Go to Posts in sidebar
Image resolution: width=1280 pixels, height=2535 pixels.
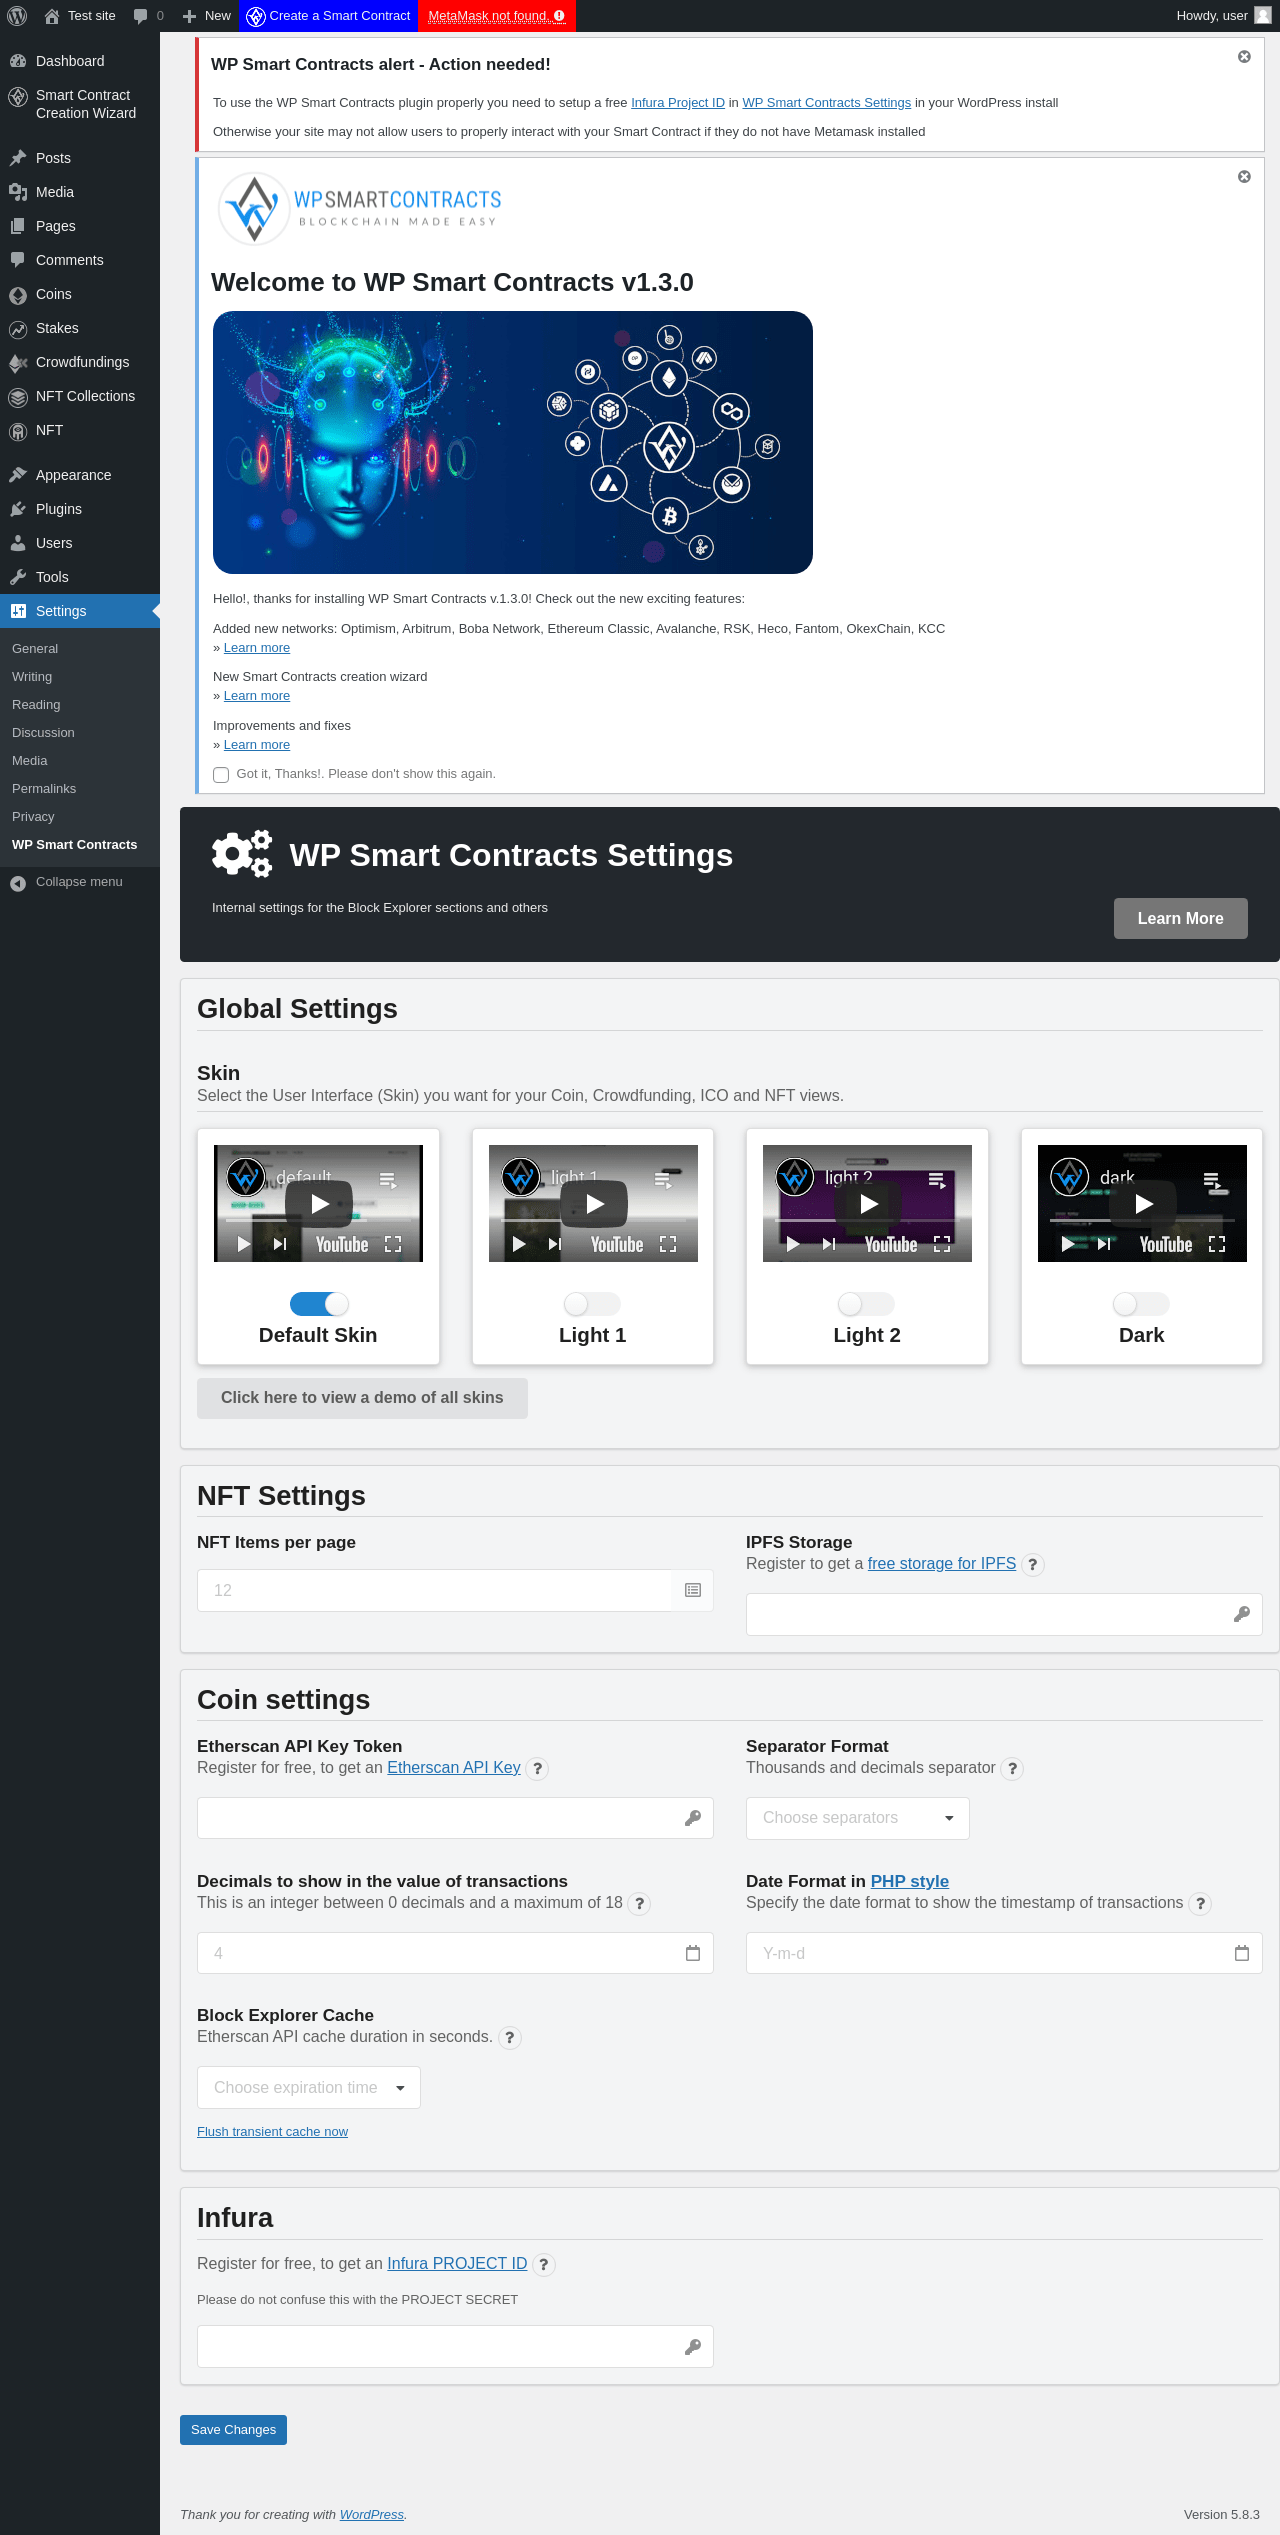click(x=80, y=158)
